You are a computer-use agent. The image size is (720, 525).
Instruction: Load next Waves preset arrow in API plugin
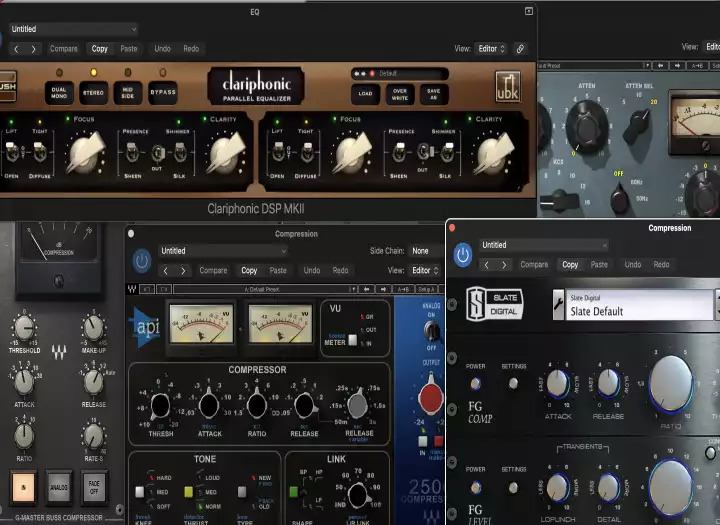coord(383,289)
